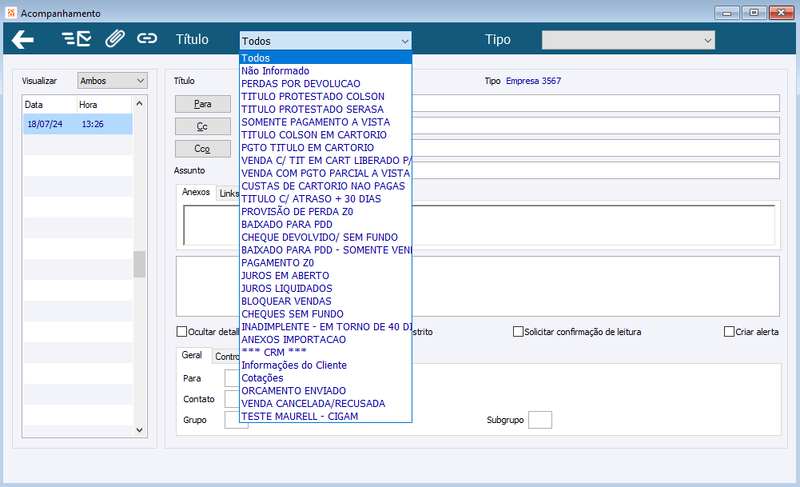Select JUROS LIQUIDADOS
The width and height of the screenshot is (800, 487).
(x=326, y=288)
